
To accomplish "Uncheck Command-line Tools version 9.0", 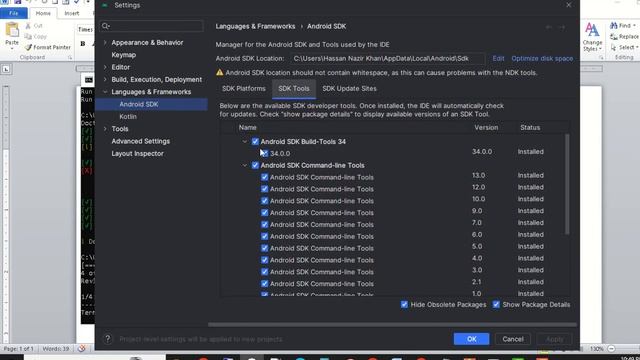I will (264, 213).
